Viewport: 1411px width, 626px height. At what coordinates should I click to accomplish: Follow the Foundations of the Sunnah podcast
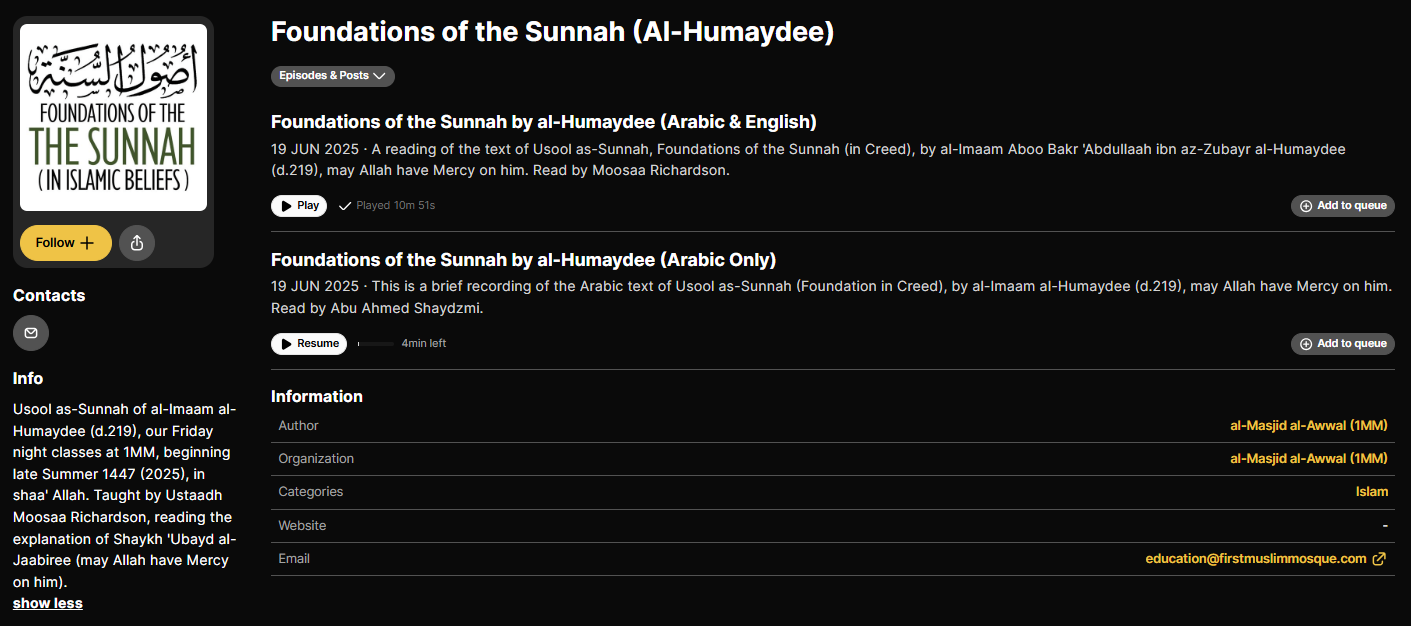[x=66, y=243]
